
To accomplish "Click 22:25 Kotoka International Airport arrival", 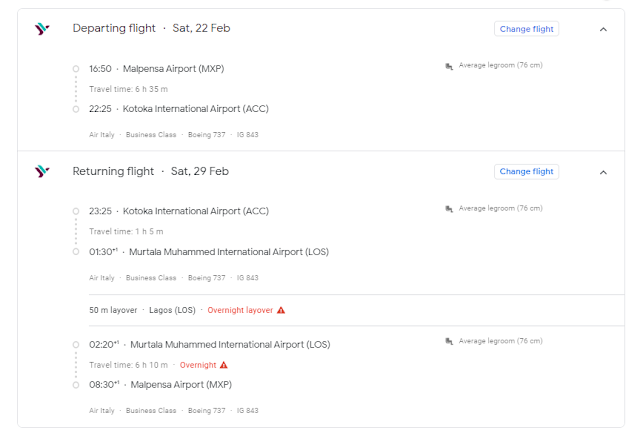I will (x=178, y=109).
